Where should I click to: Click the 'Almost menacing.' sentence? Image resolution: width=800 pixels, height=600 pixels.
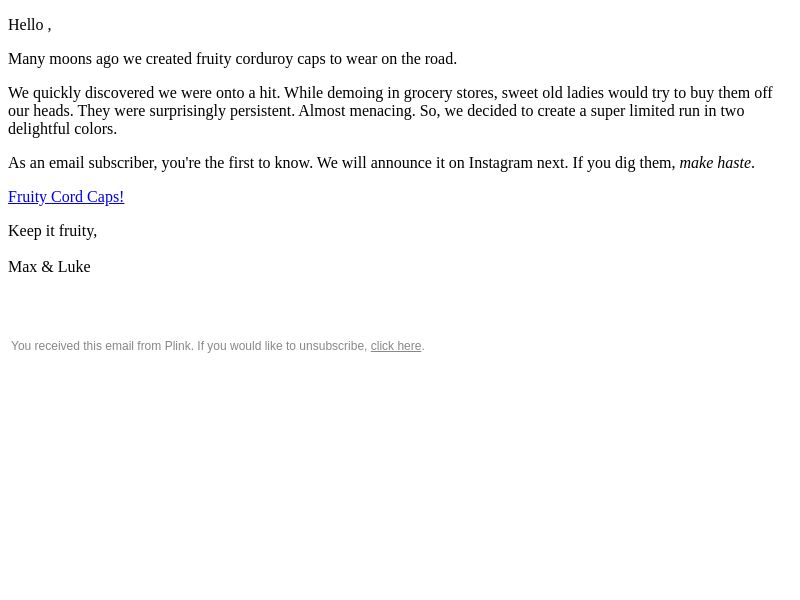(x=357, y=111)
